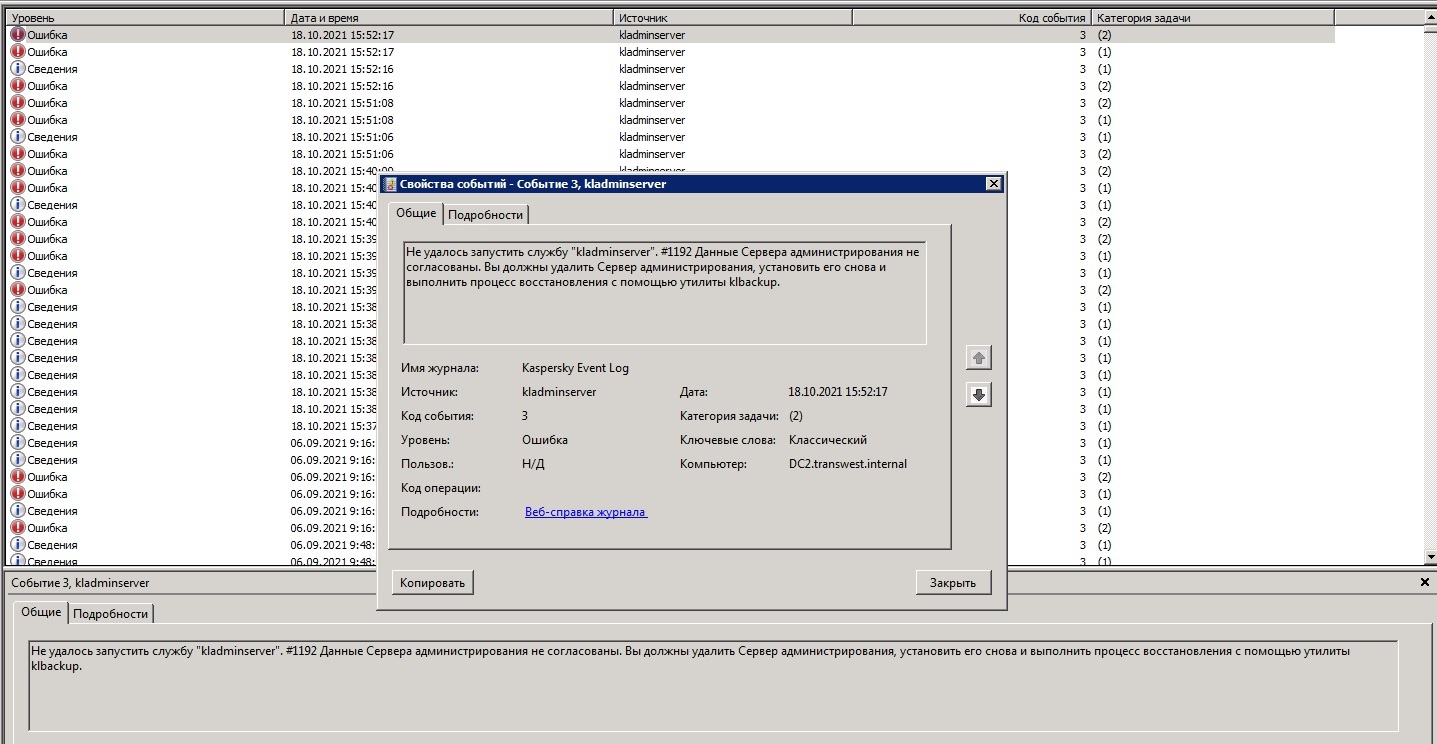Open the Подробности tab in the dialog

[x=485, y=215]
